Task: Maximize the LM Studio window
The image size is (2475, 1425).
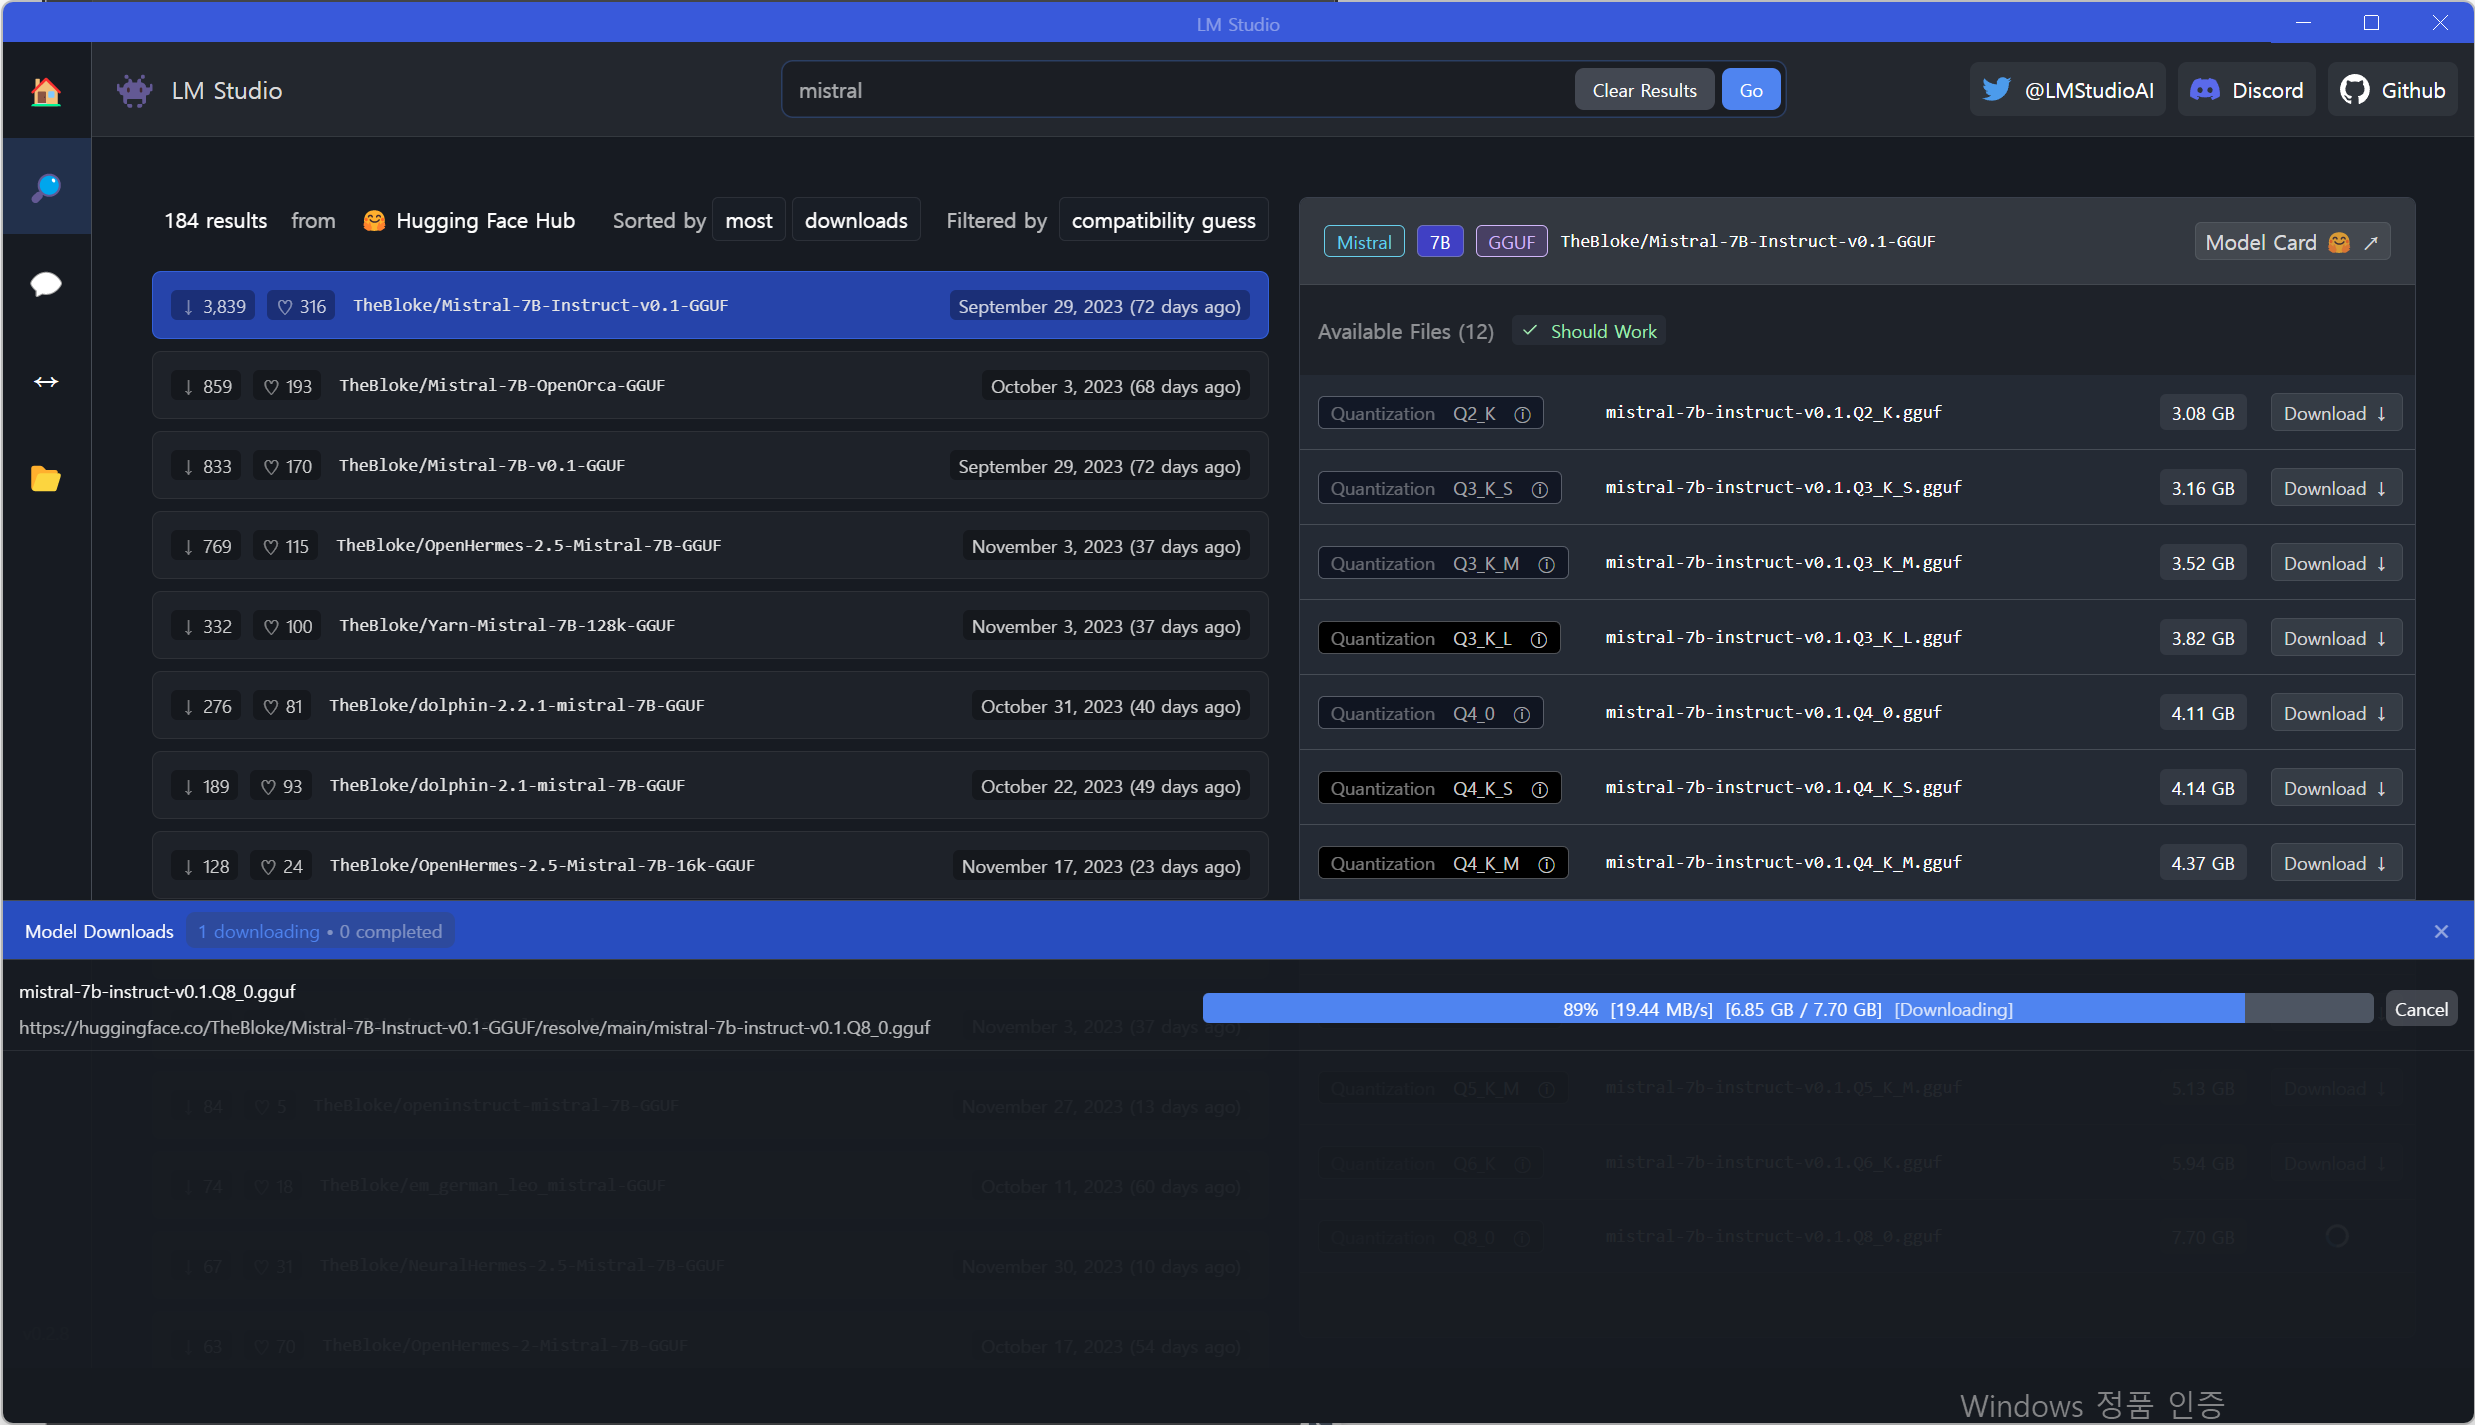Action: click(x=2371, y=22)
